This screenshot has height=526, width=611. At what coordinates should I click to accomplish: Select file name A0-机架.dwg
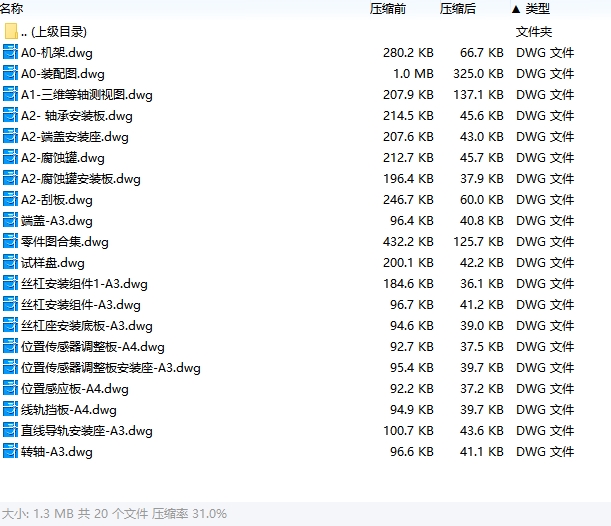[x=57, y=53]
